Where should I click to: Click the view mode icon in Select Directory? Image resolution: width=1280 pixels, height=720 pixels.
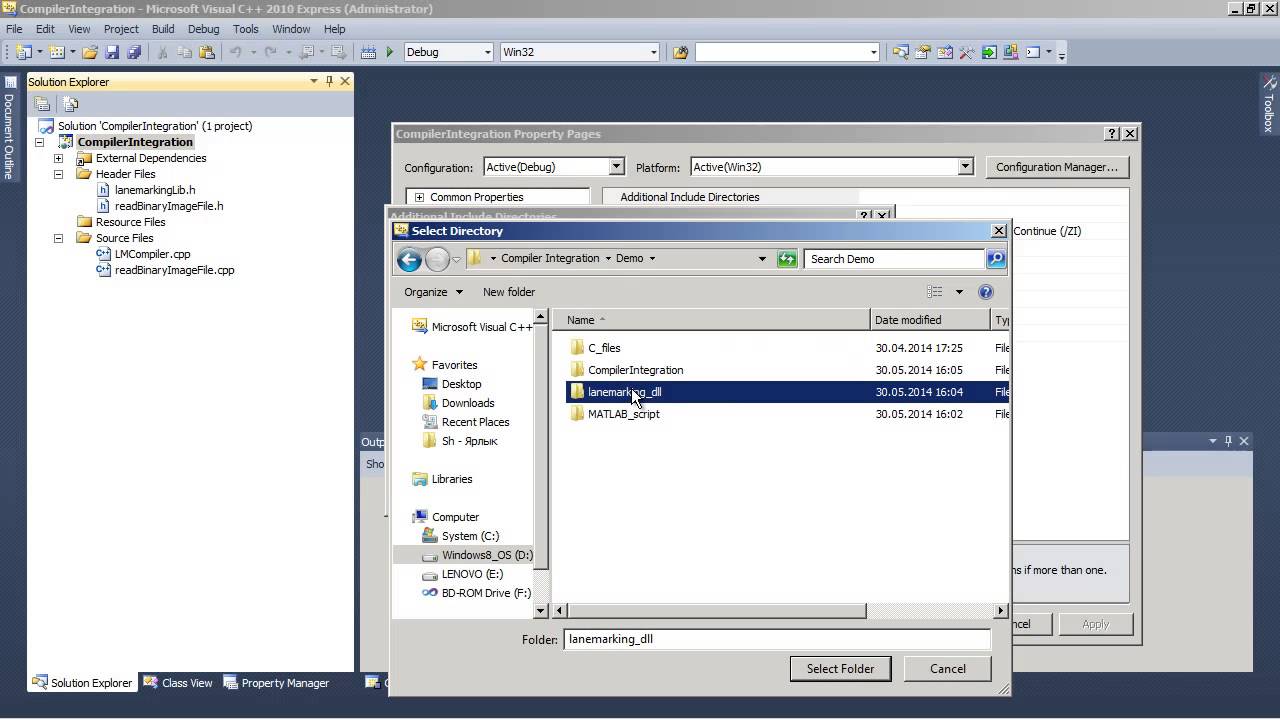(x=935, y=292)
